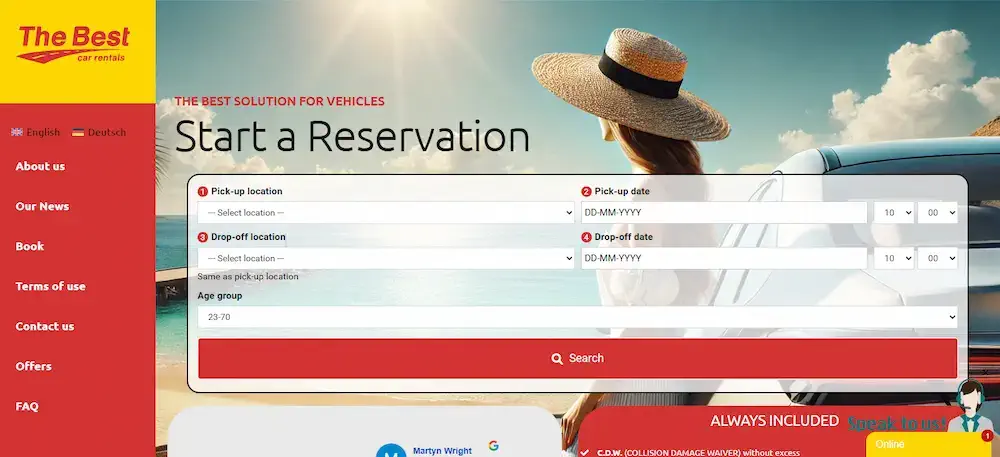Click the Drop-off date input field

724,258
